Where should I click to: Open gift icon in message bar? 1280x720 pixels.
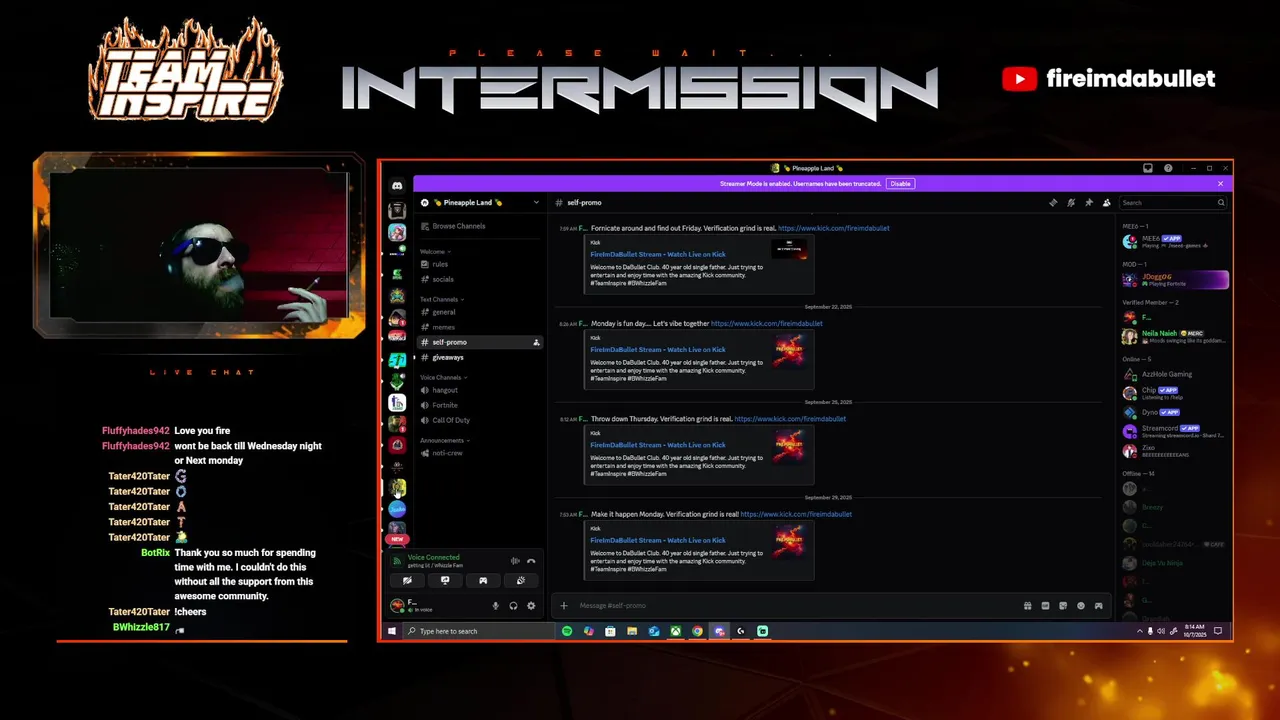click(1027, 606)
